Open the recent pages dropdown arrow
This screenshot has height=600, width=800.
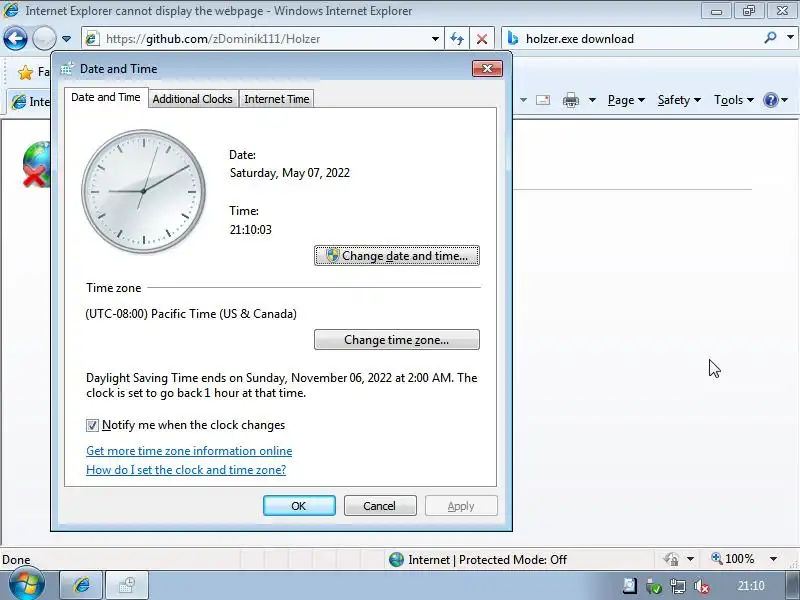click(x=66, y=39)
